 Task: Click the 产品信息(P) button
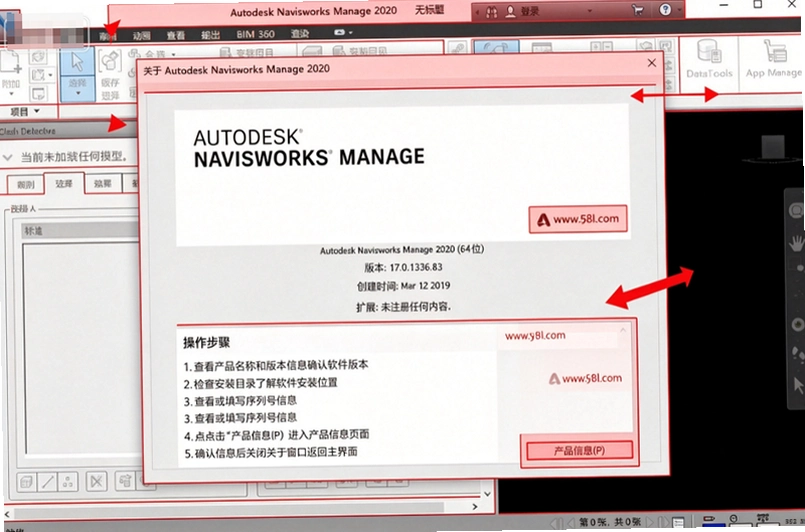[x=579, y=451]
